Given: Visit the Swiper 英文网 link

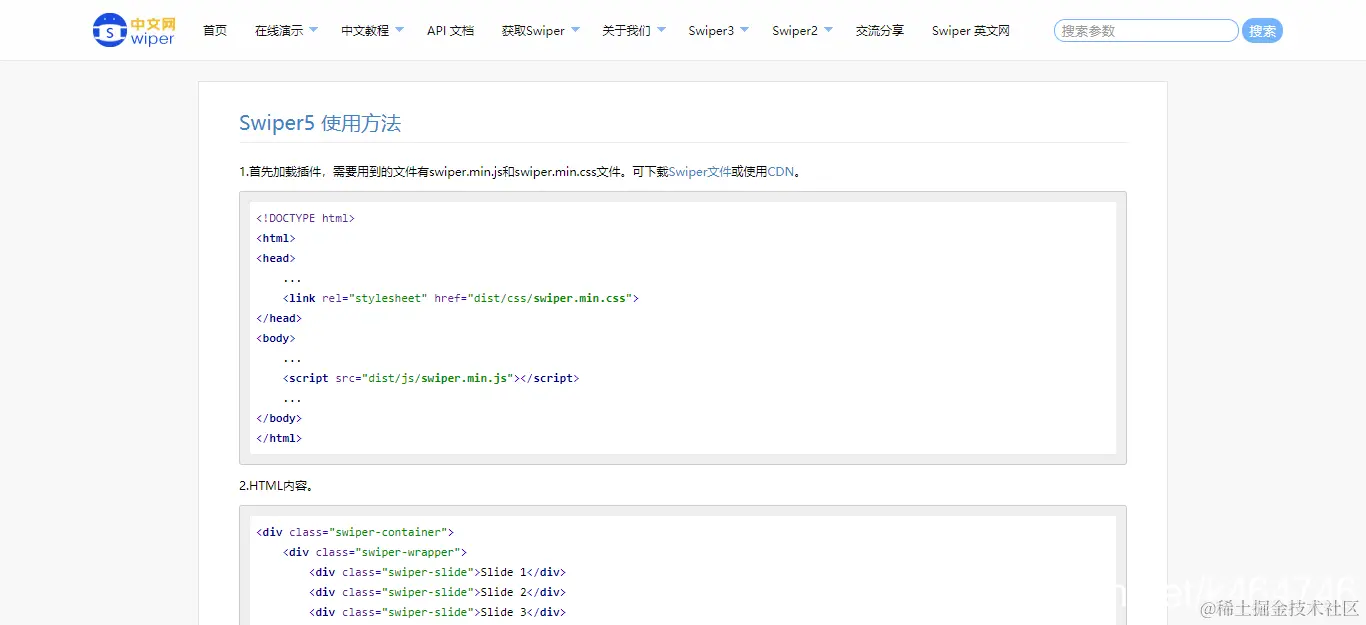Looking at the screenshot, I should (x=971, y=31).
